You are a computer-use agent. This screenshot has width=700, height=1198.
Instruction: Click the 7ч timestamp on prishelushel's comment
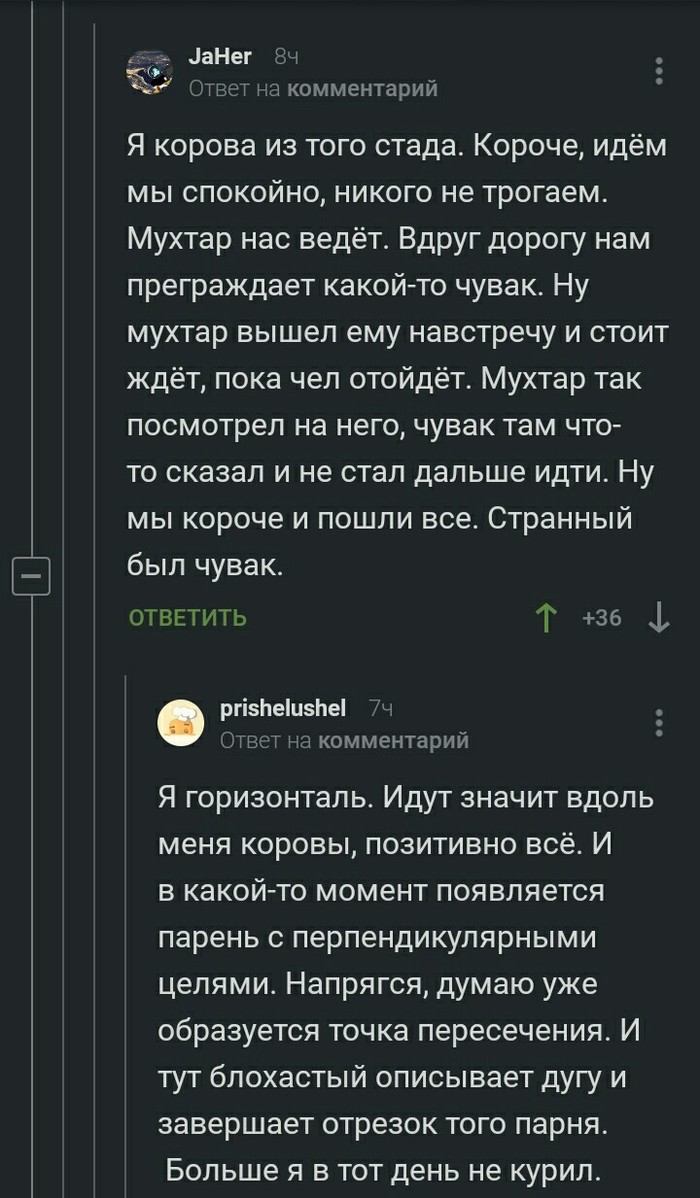pyautogui.click(x=380, y=709)
